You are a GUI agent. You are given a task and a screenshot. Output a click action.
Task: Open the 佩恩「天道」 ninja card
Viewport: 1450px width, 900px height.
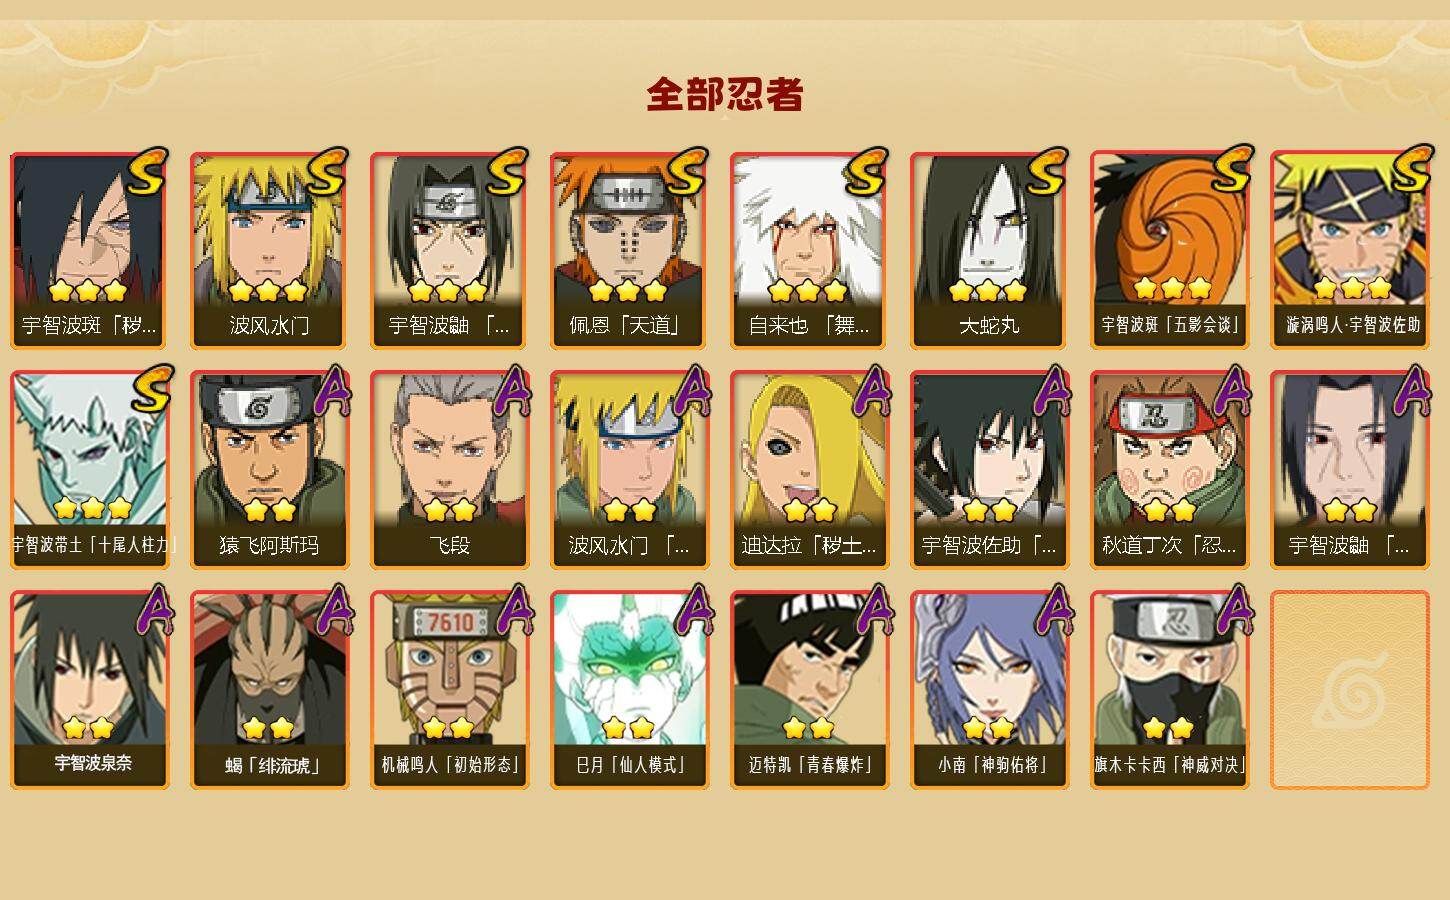tap(629, 250)
